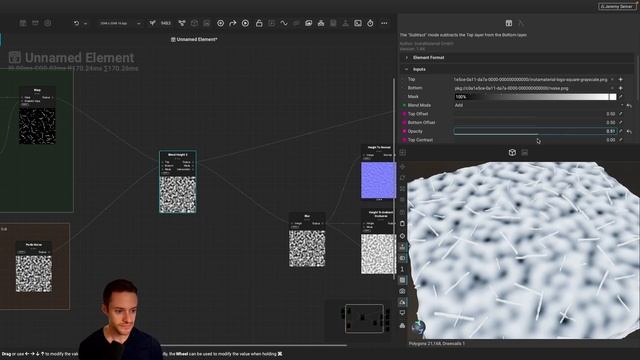Open the 2048 resolution dropdown in toolbar
This screenshot has width=640, height=360.
click(x=120, y=23)
